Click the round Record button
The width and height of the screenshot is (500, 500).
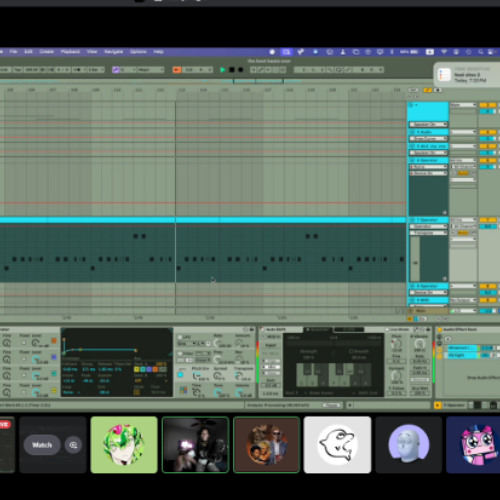tap(240, 70)
